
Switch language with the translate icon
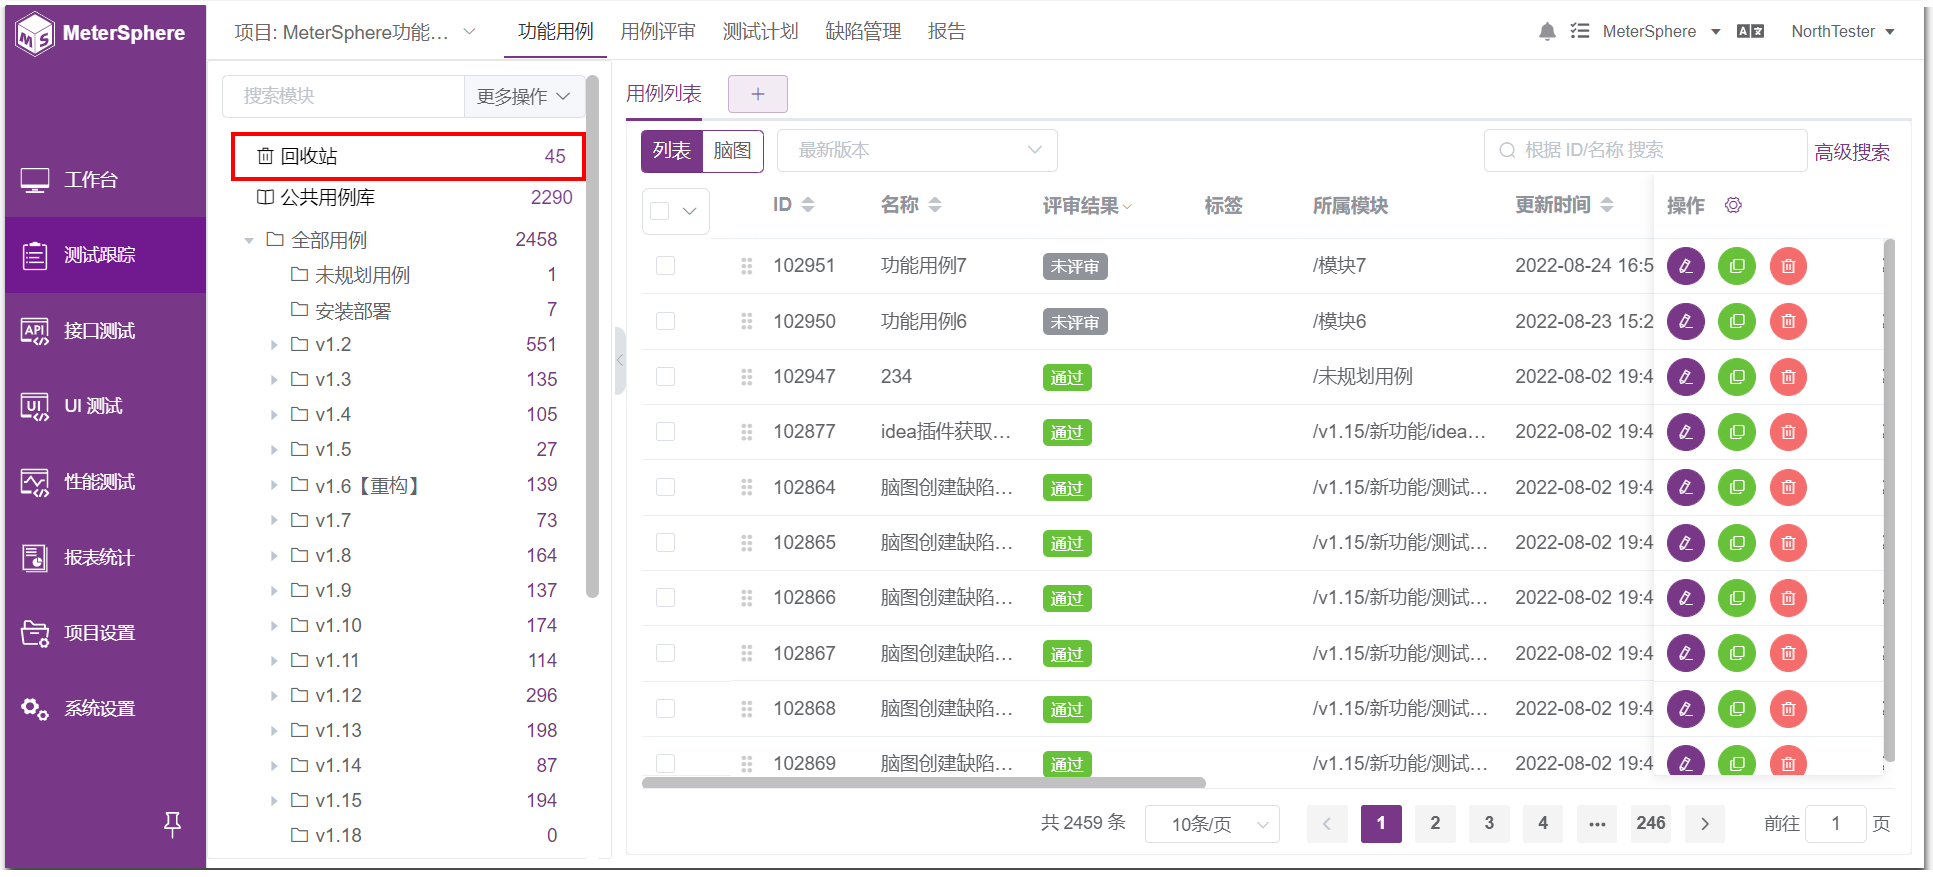point(1750,31)
